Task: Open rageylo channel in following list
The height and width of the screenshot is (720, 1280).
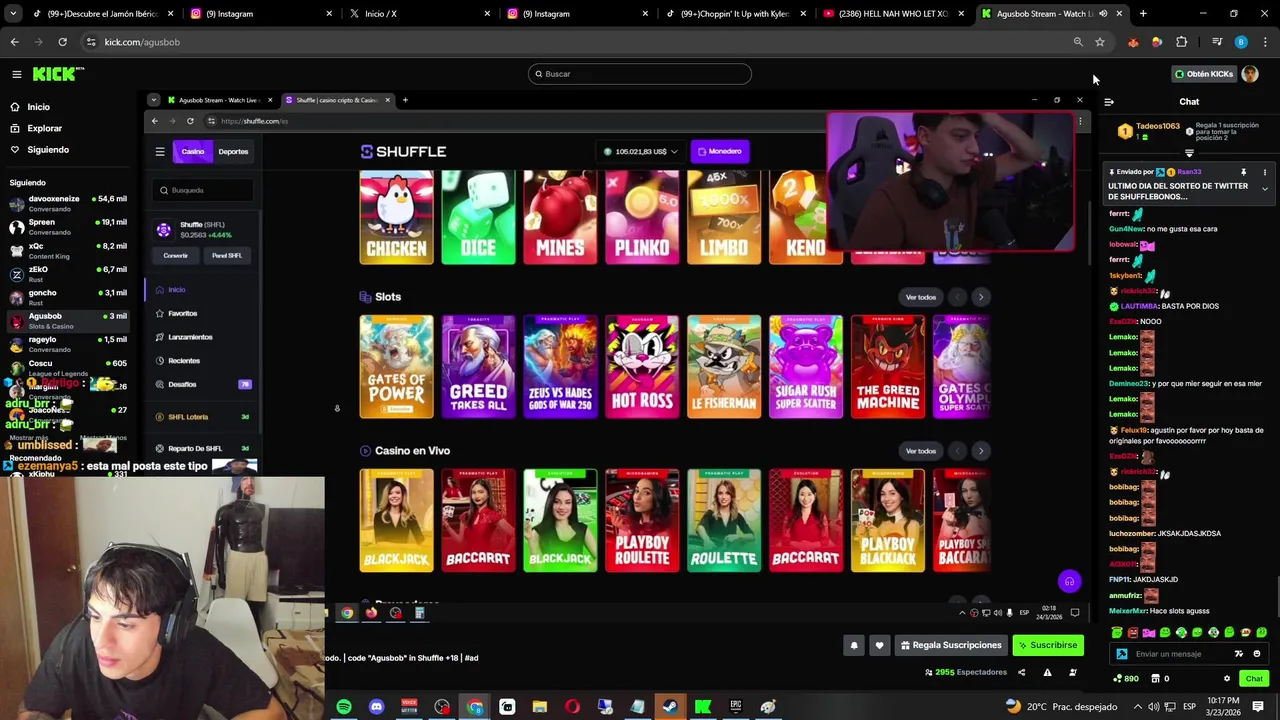Action: 66,344
